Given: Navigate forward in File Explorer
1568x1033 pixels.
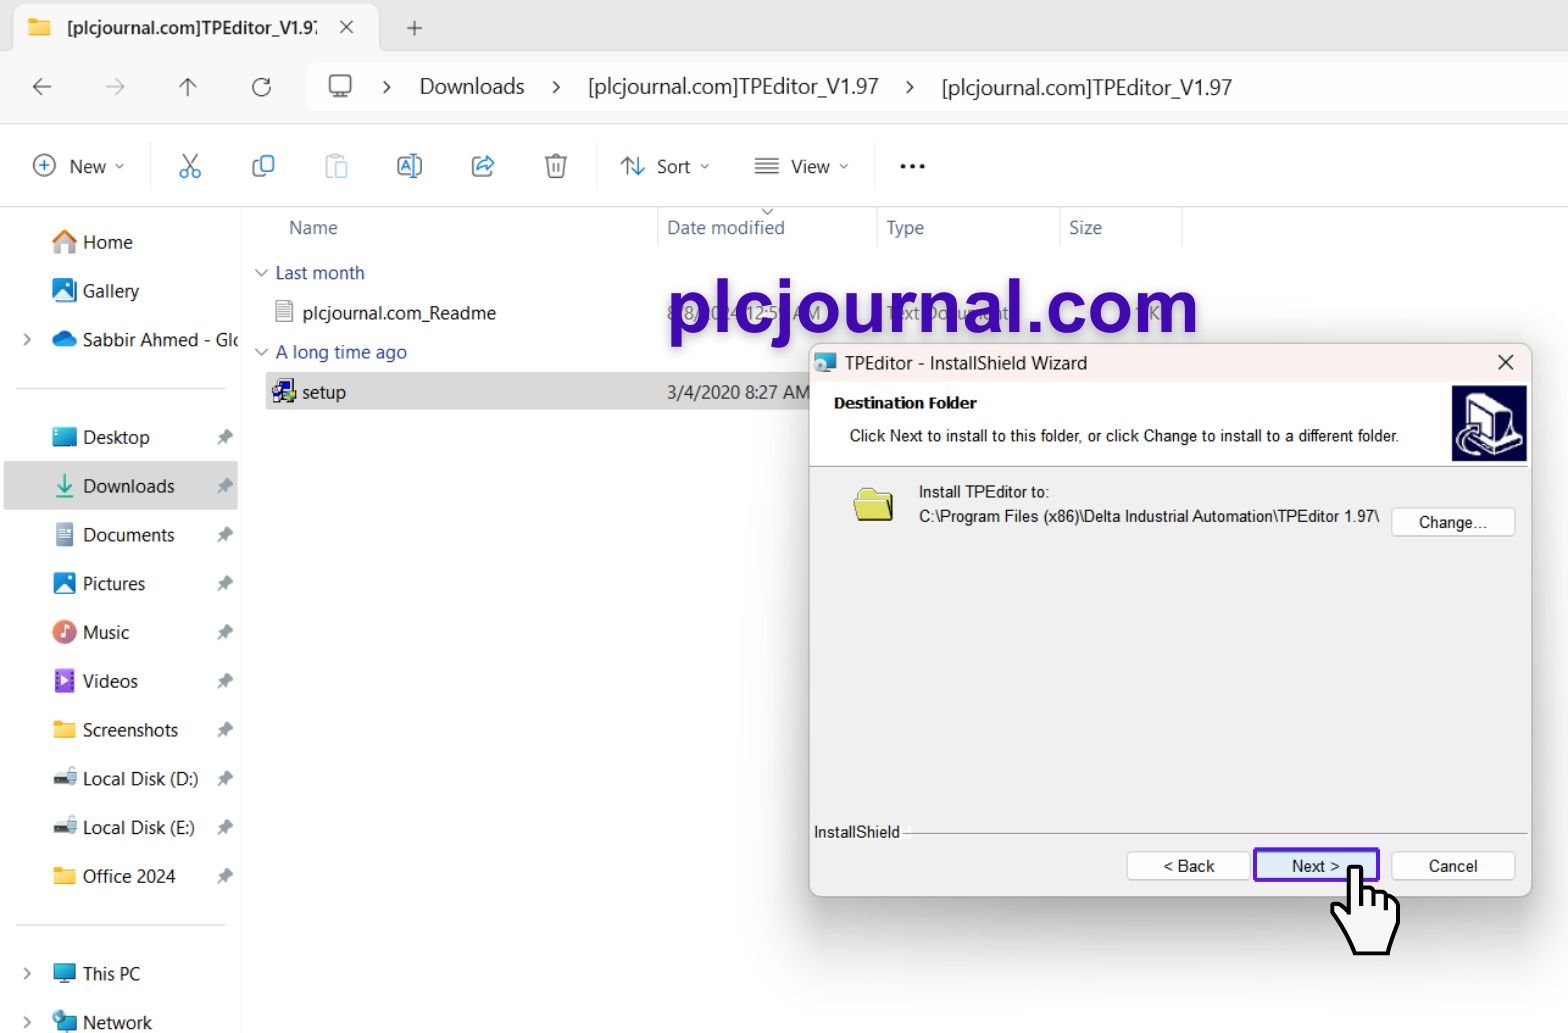Looking at the screenshot, I should point(115,87).
